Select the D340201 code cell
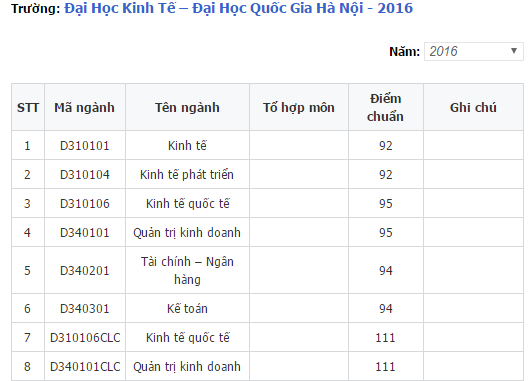 (x=85, y=270)
